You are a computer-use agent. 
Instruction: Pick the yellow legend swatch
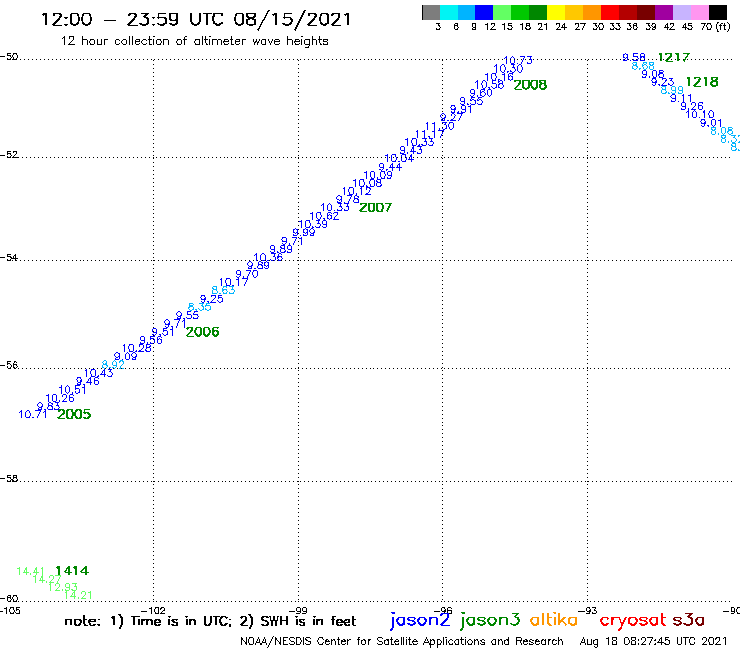coord(556,12)
